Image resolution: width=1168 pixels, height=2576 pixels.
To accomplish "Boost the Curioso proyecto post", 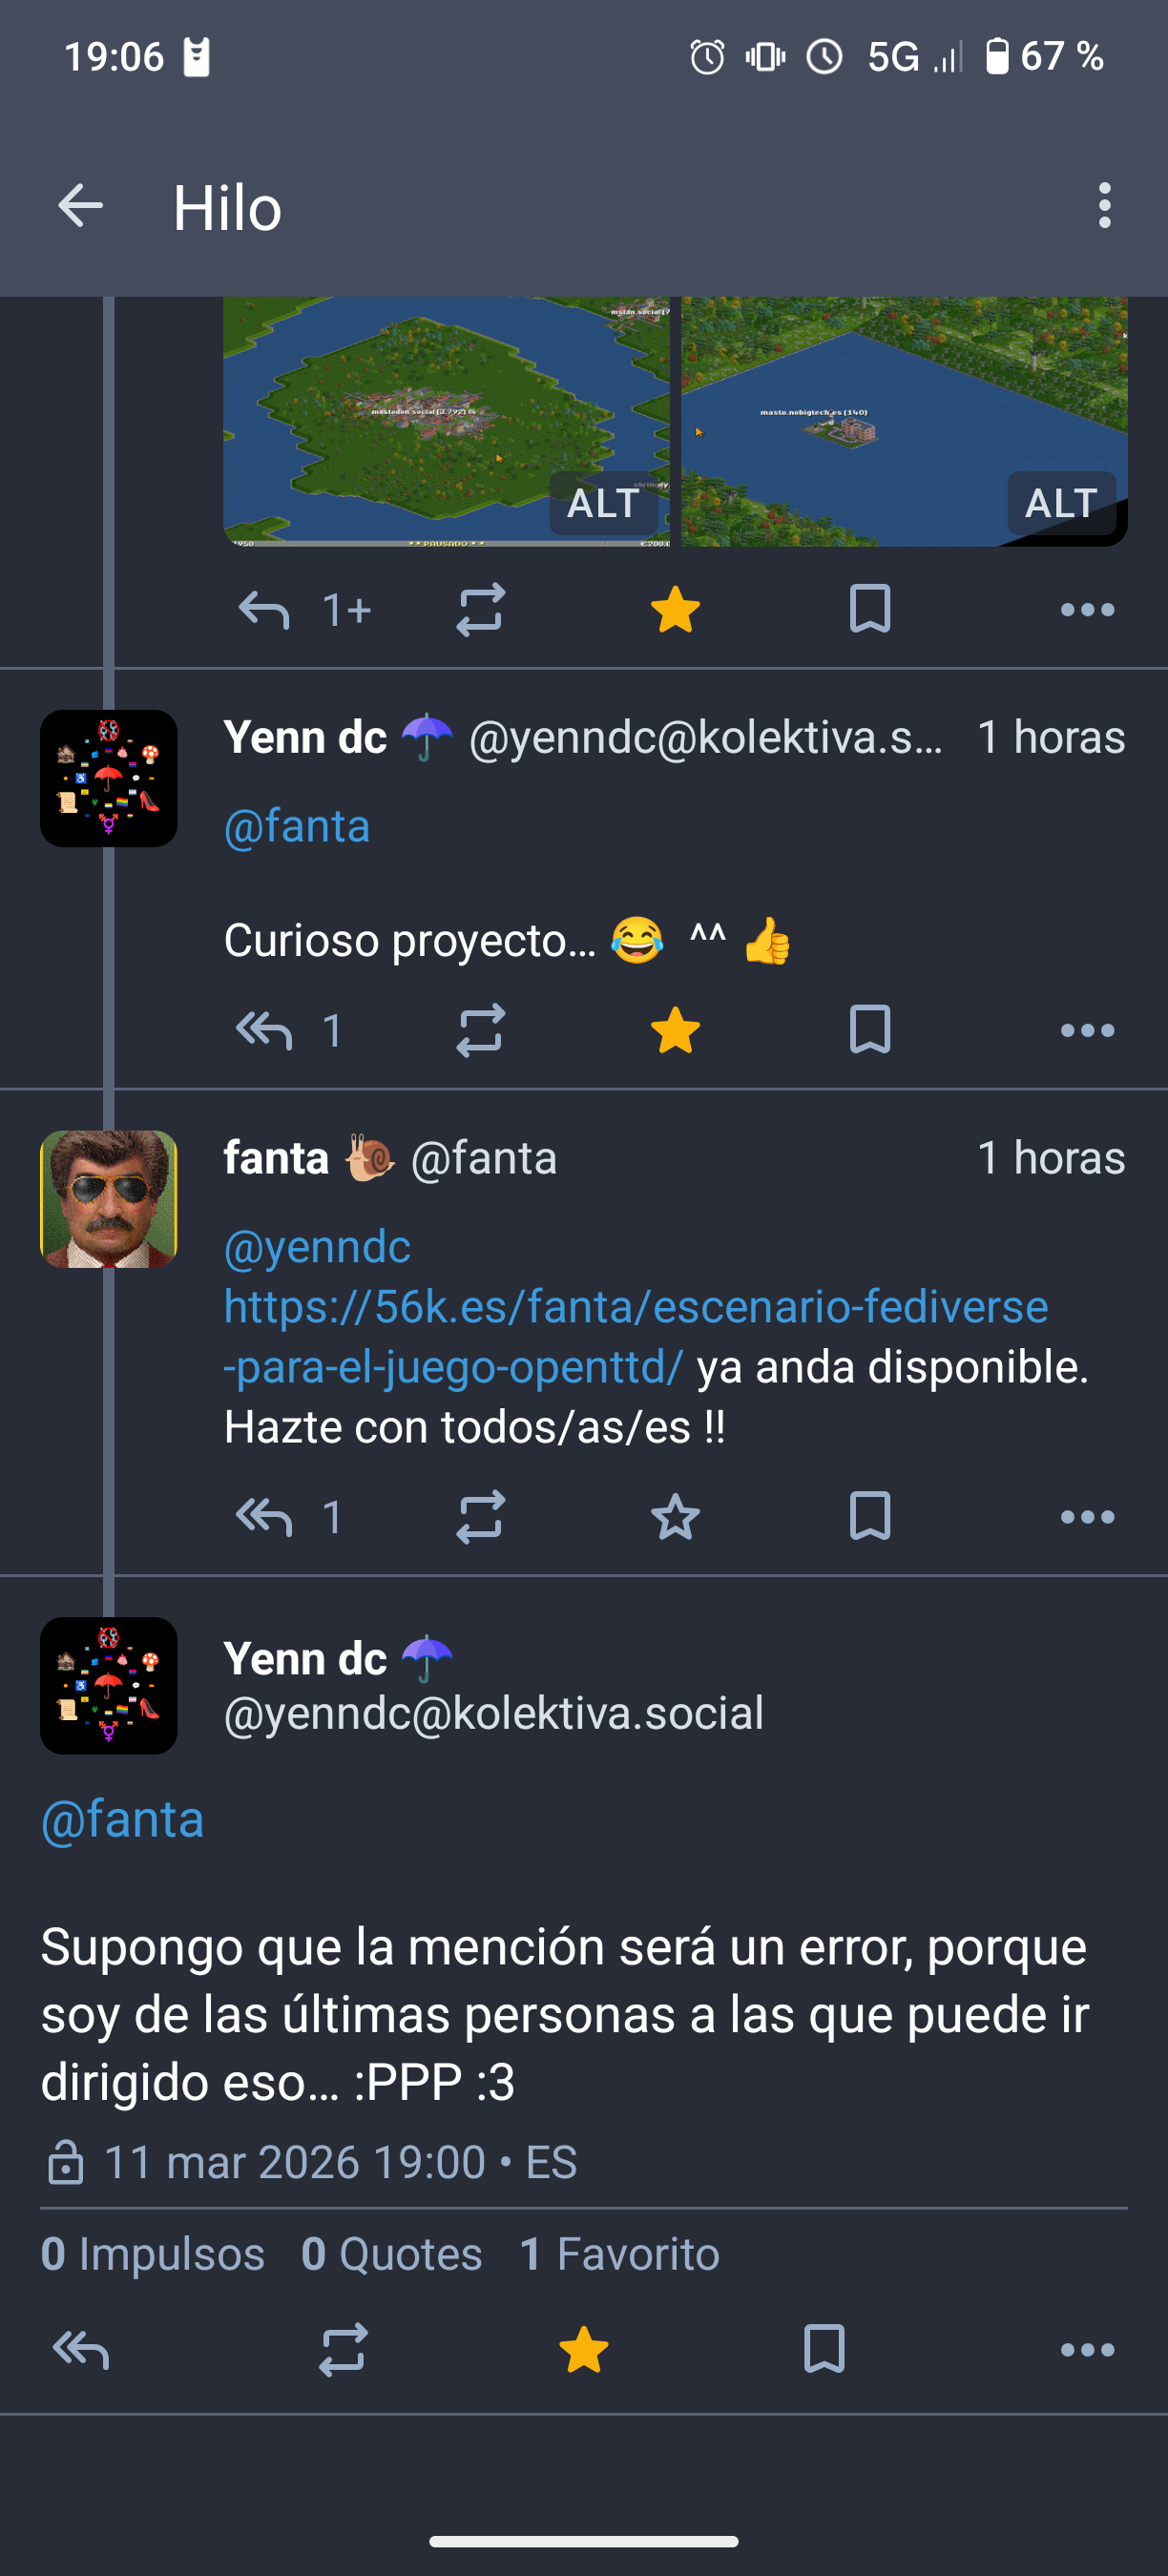I will click(x=480, y=1030).
